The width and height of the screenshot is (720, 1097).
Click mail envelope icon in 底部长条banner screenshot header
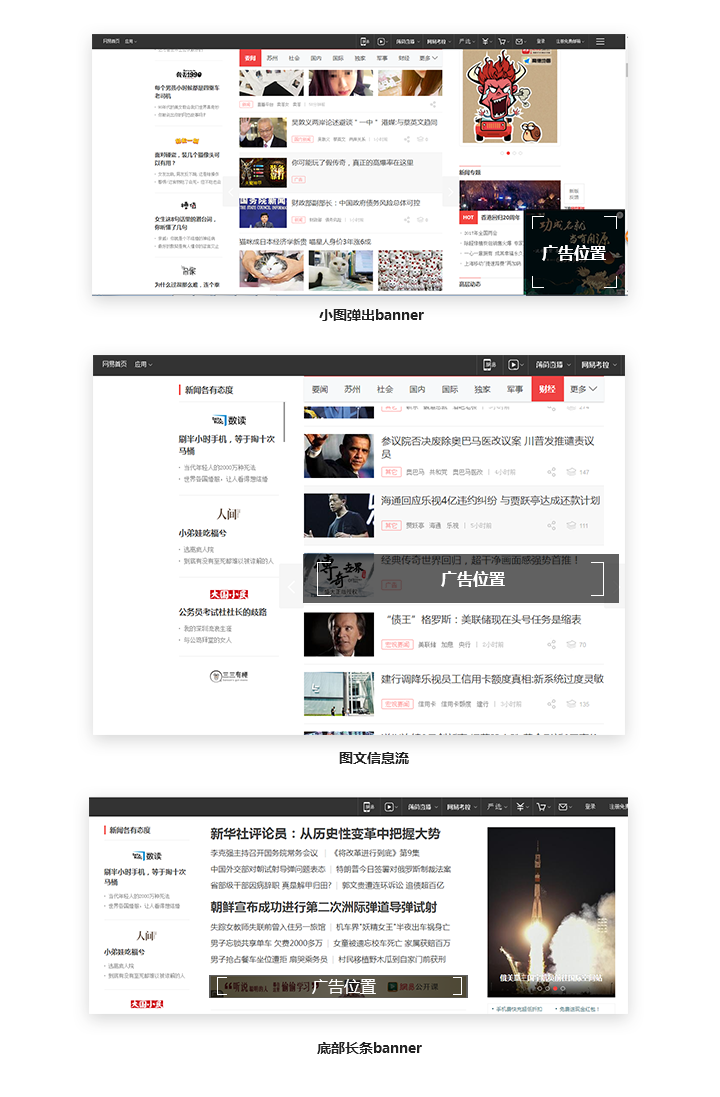pyautogui.click(x=562, y=807)
